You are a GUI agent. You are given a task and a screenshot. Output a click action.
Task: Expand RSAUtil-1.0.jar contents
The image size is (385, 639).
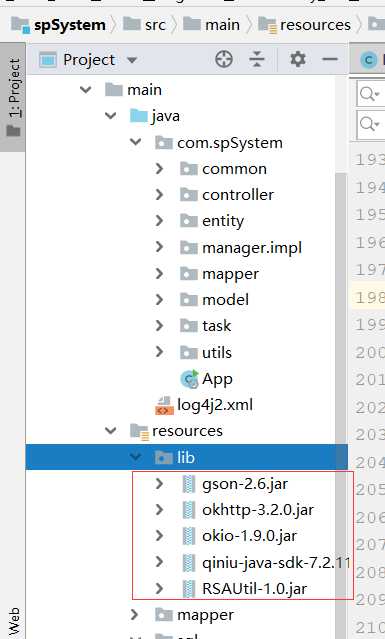click(159, 588)
